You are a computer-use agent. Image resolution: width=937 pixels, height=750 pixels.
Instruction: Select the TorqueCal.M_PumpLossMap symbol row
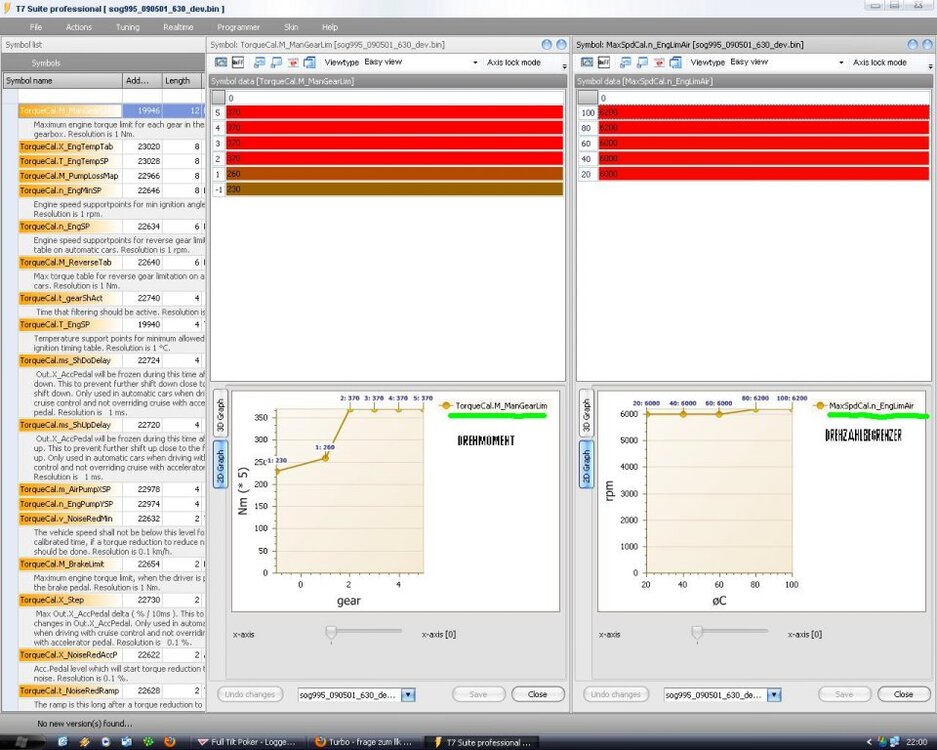[x=111, y=176]
